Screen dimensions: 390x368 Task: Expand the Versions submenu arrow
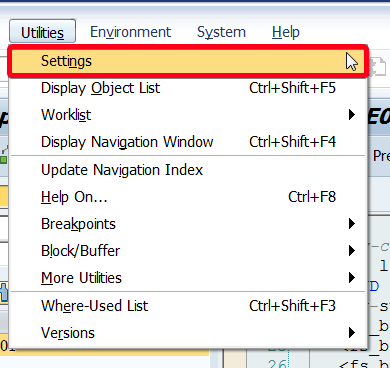pos(352,333)
